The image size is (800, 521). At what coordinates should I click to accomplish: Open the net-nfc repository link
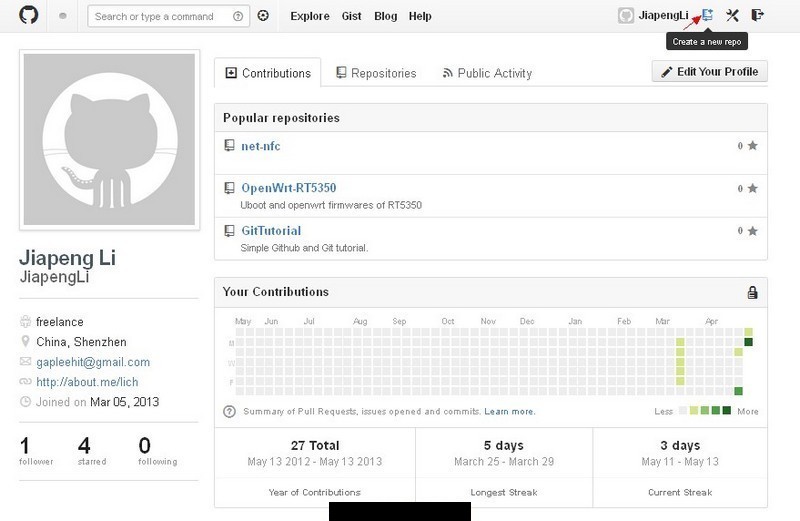261,146
